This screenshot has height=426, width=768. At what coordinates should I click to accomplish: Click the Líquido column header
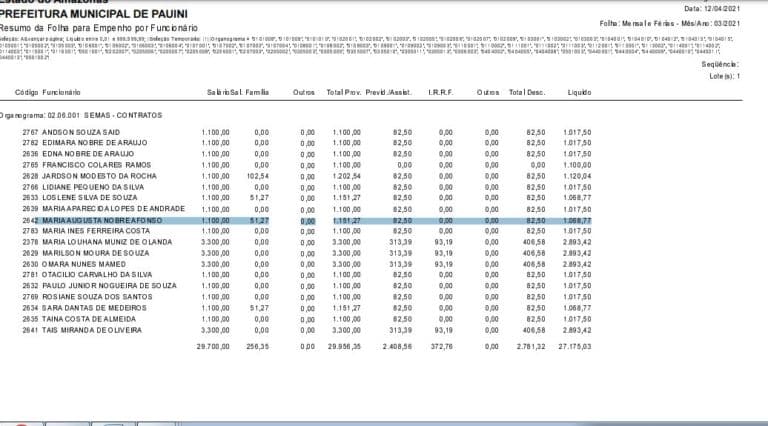click(577, 91)
